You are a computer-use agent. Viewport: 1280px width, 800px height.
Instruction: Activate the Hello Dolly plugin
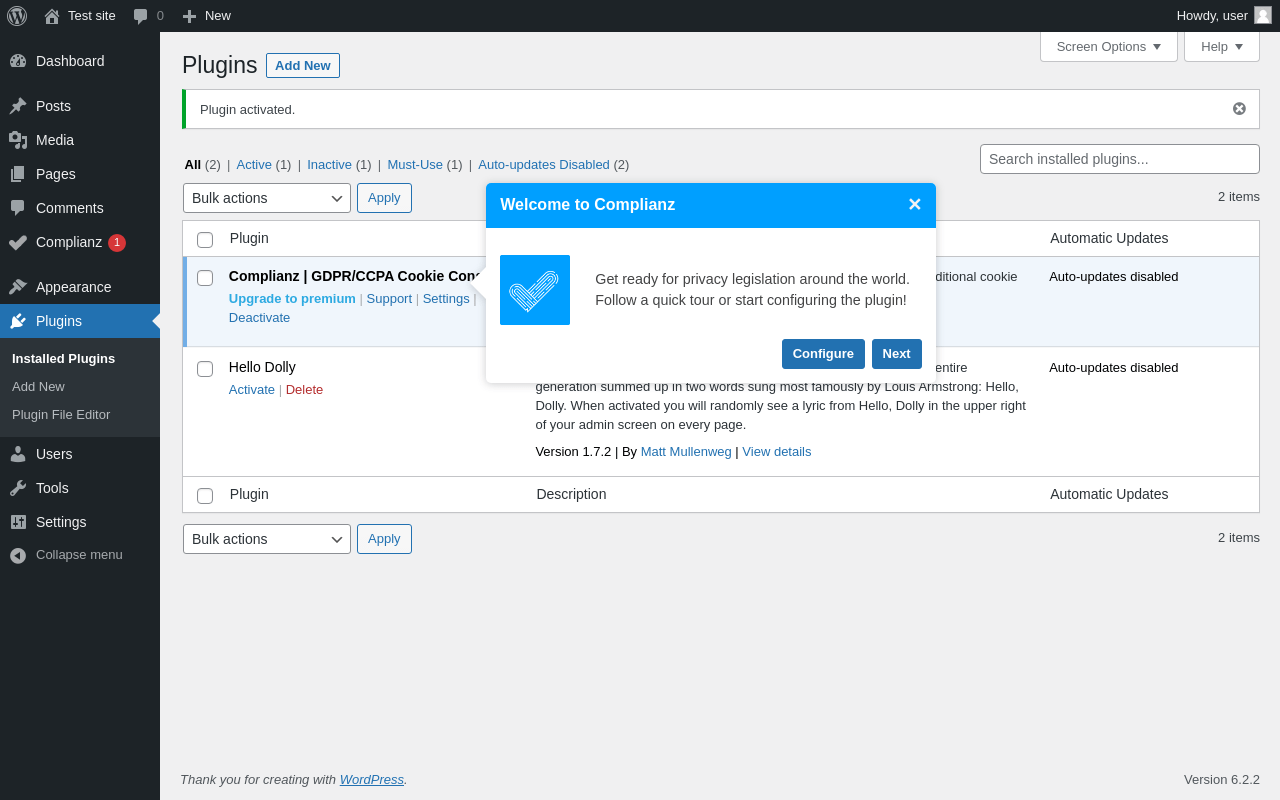[252, 390]
